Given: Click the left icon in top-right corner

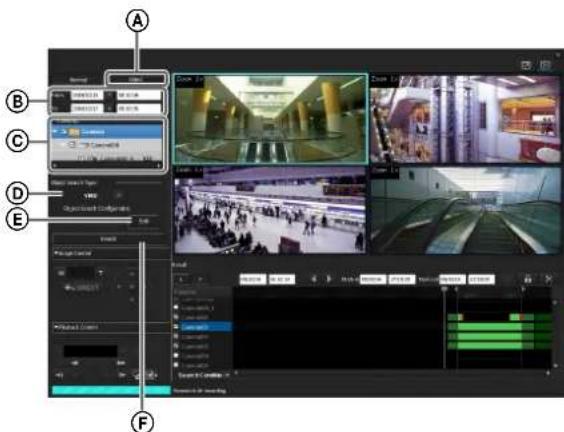Looking at the screenshot, I should (526, 65).
